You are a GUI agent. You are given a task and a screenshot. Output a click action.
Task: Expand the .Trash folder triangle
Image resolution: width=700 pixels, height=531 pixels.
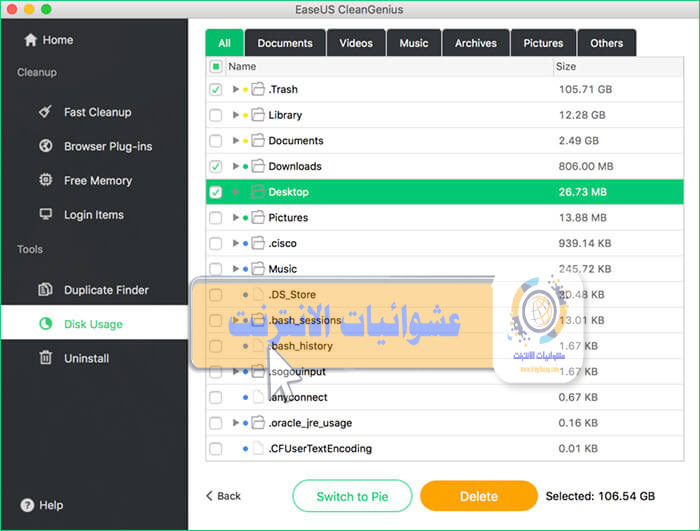[236, 89]
